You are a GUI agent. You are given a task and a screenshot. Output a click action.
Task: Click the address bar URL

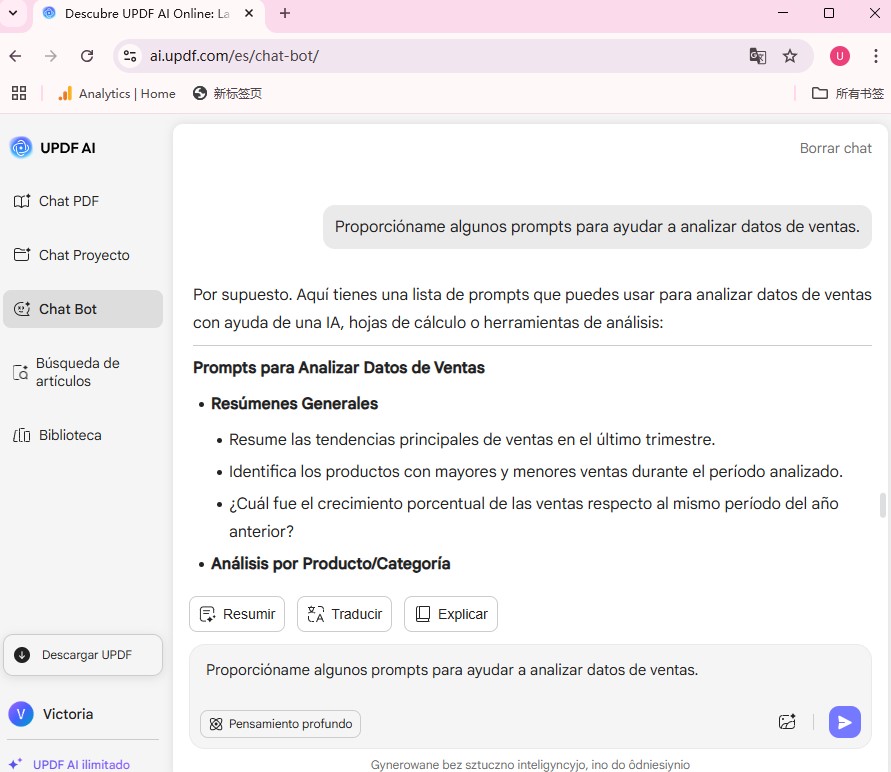pos(234,56)
